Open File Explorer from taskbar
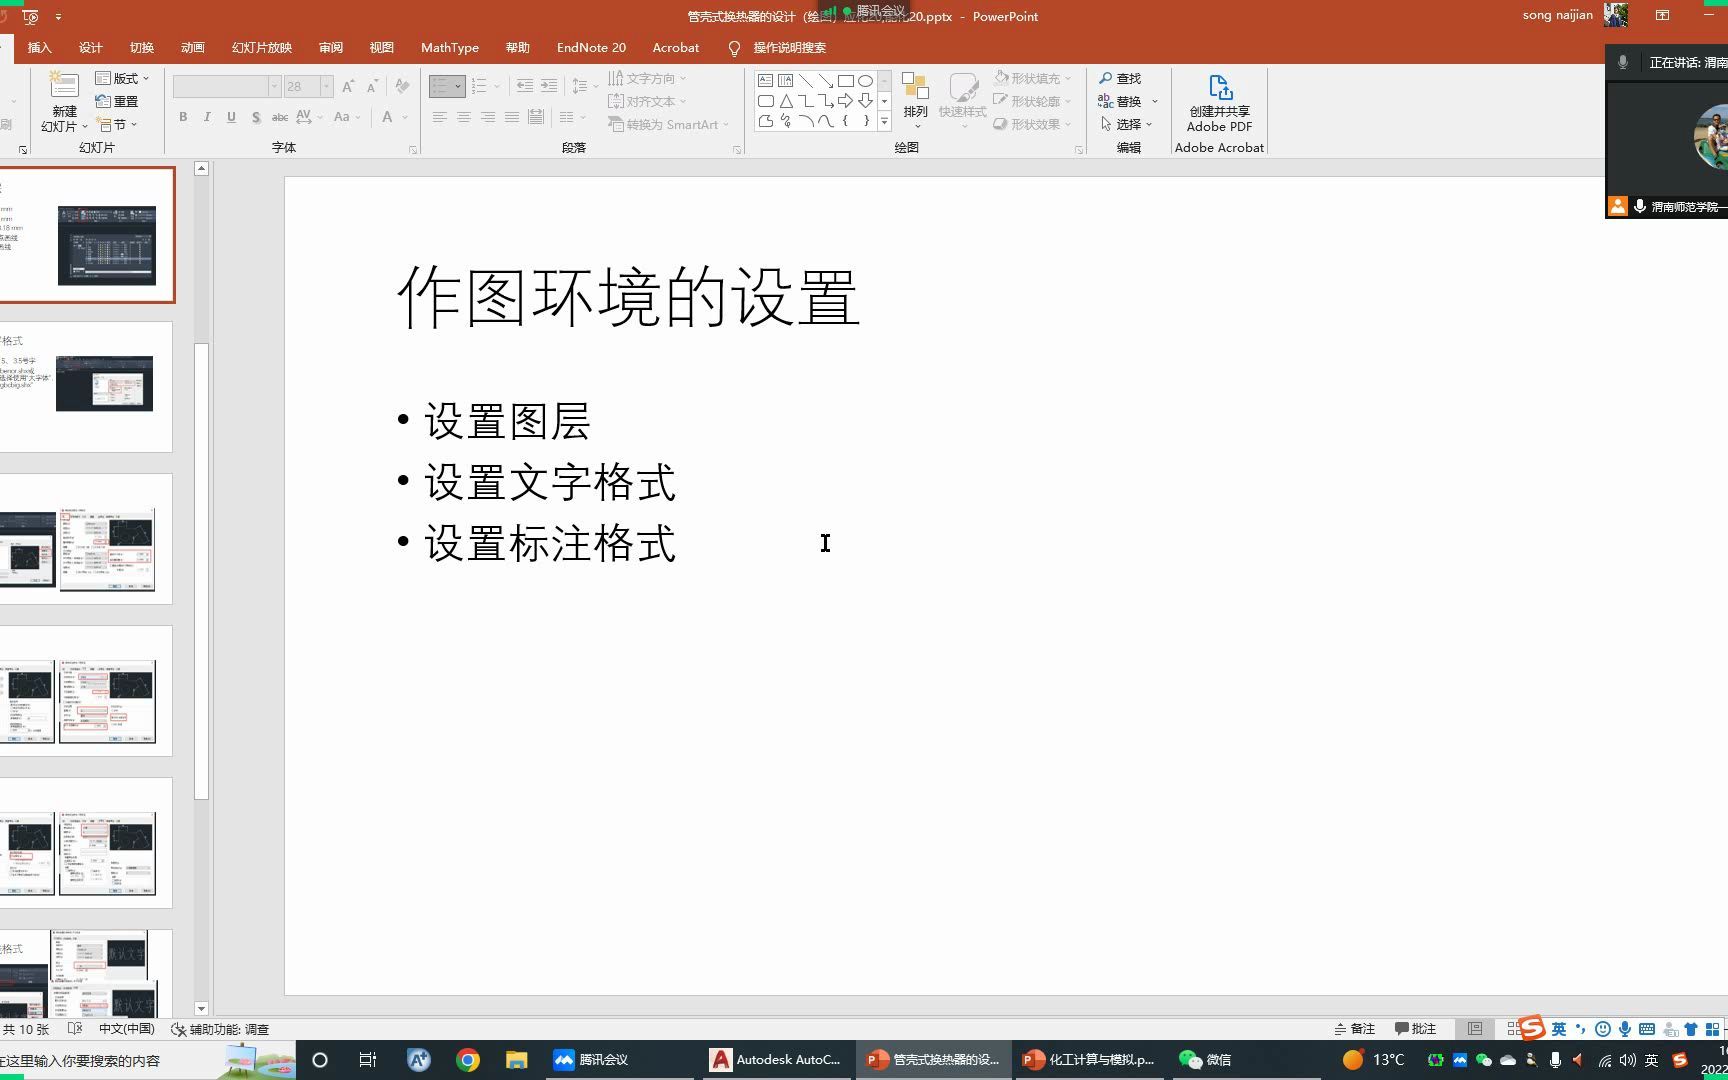 click(x=516, y=1060)
